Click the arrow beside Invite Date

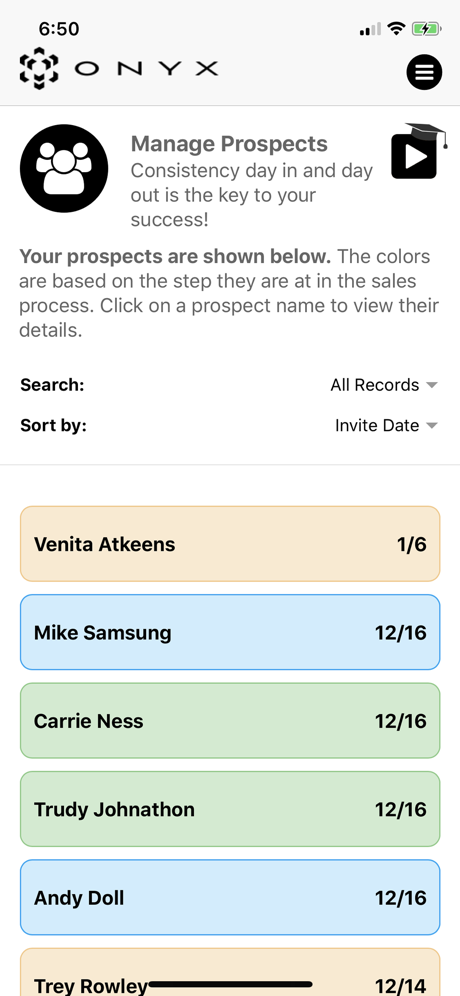(432, 426)
